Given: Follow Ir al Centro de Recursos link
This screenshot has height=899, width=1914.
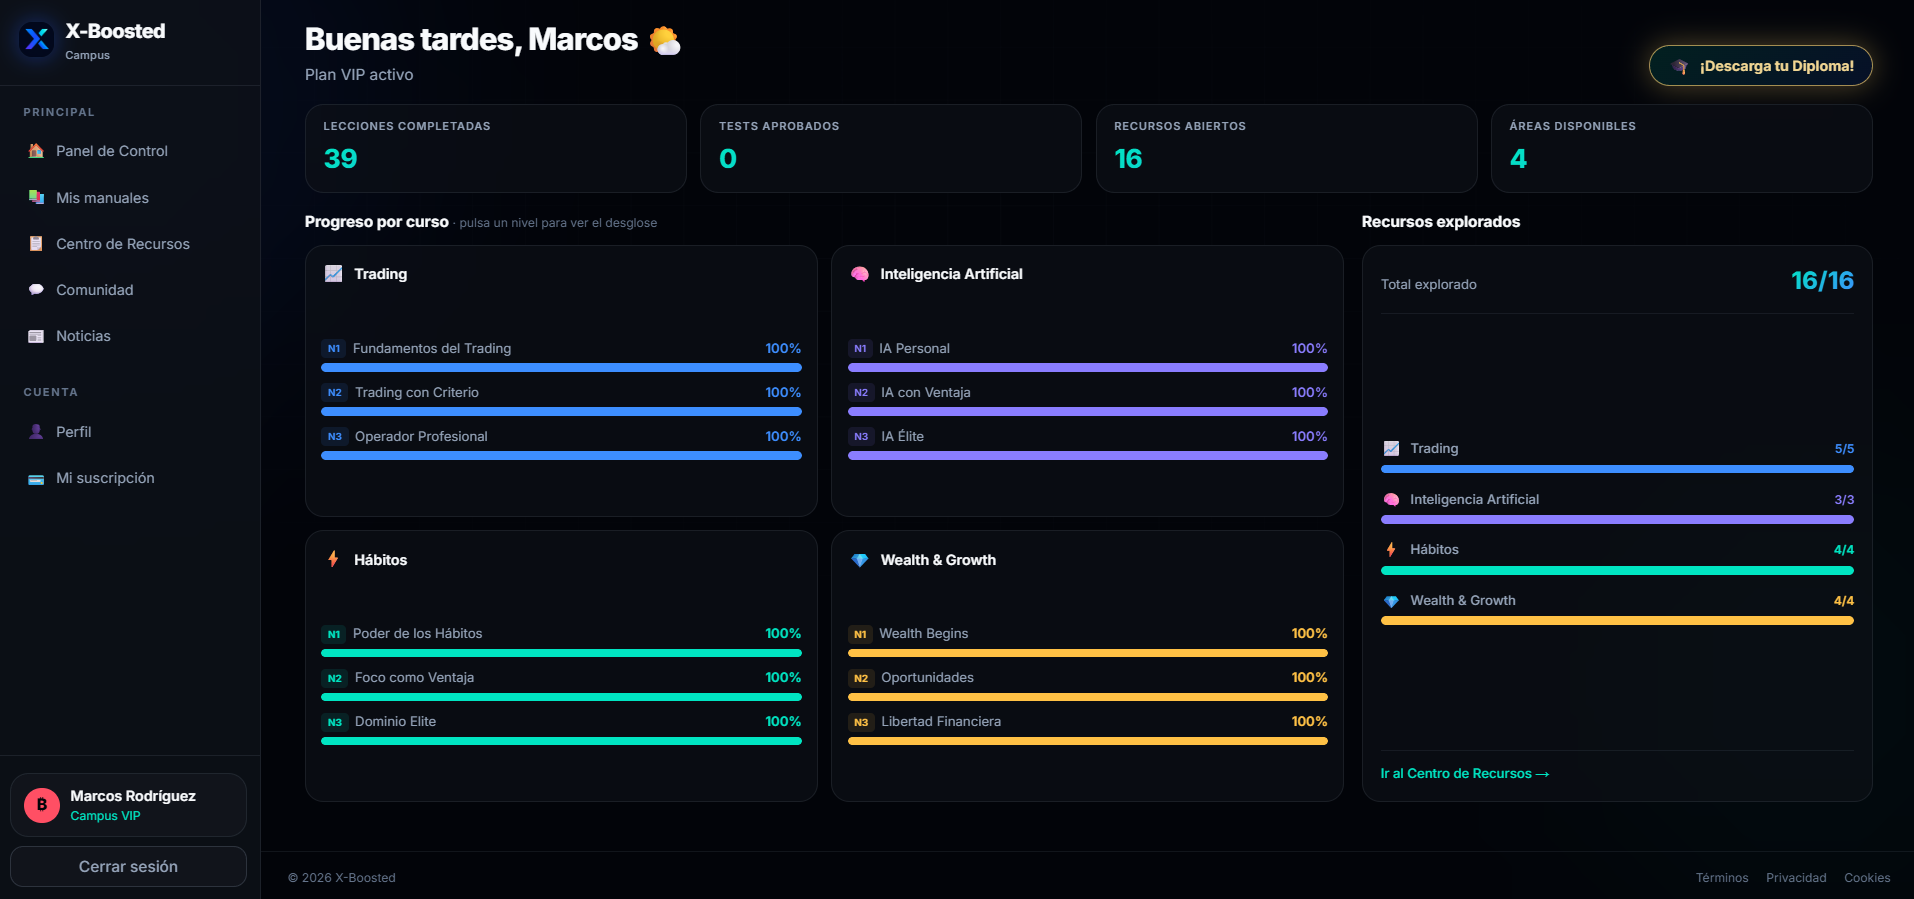Looking at the screenshot, I should [1464, 774].
